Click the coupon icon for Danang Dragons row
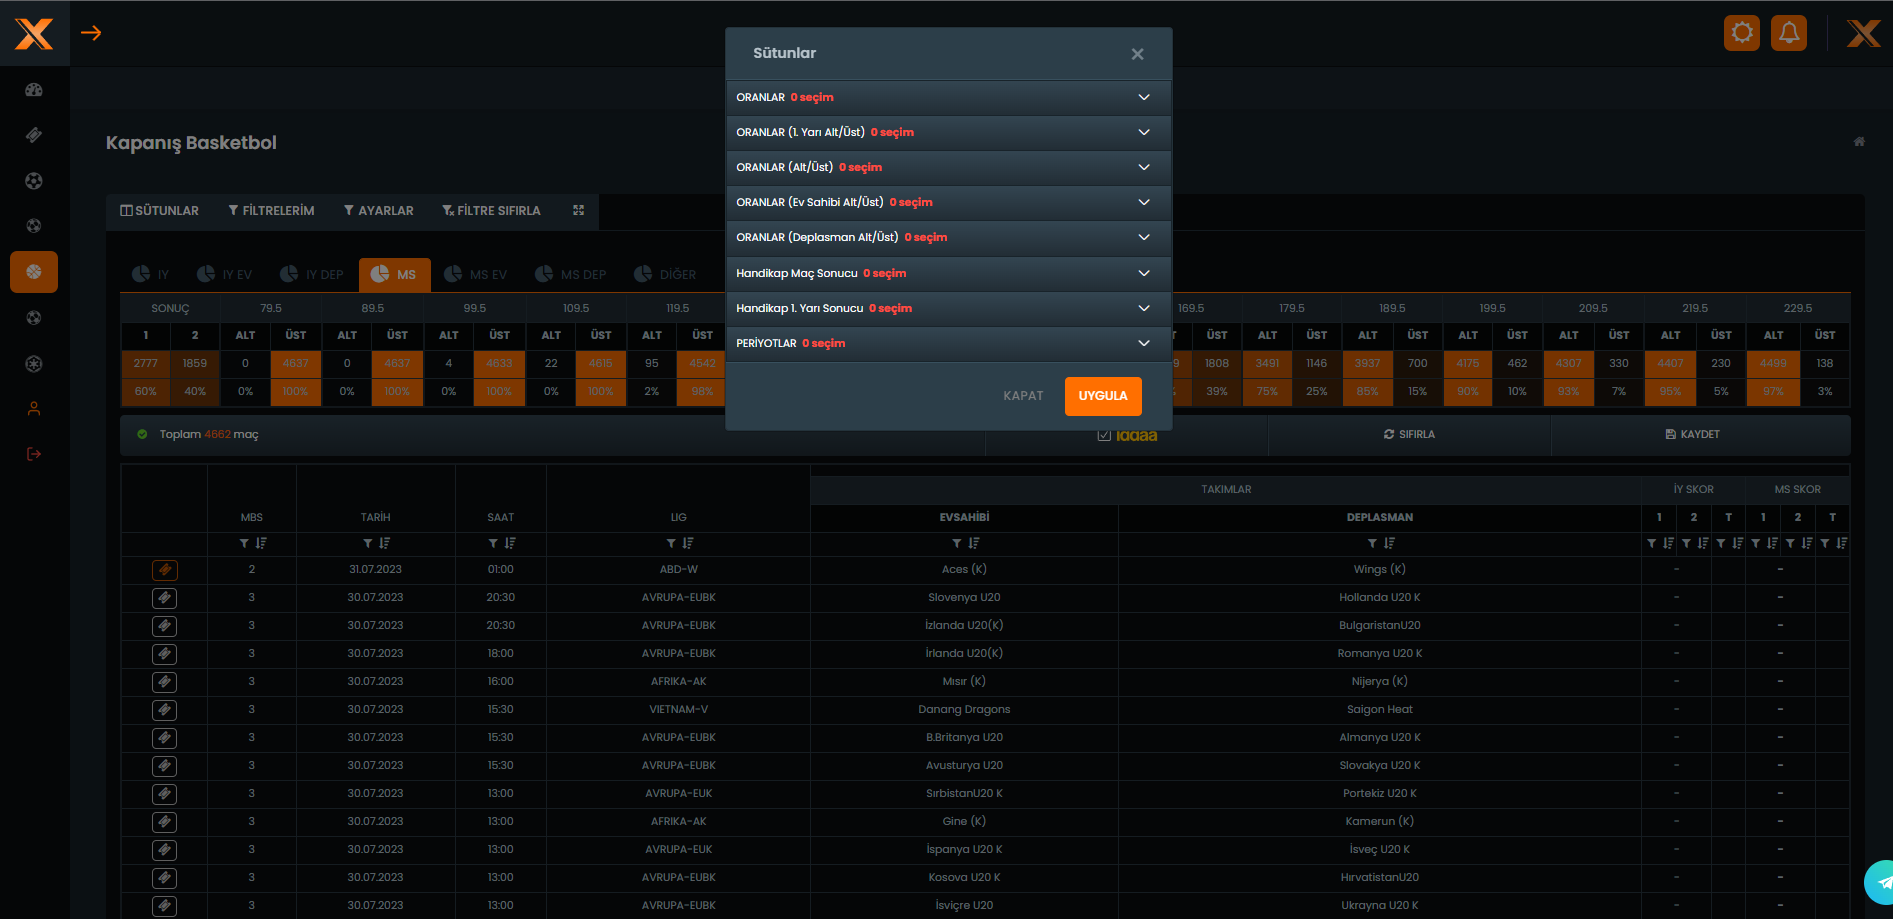The width and height of the screenshot is (1893, 919). 165,710
